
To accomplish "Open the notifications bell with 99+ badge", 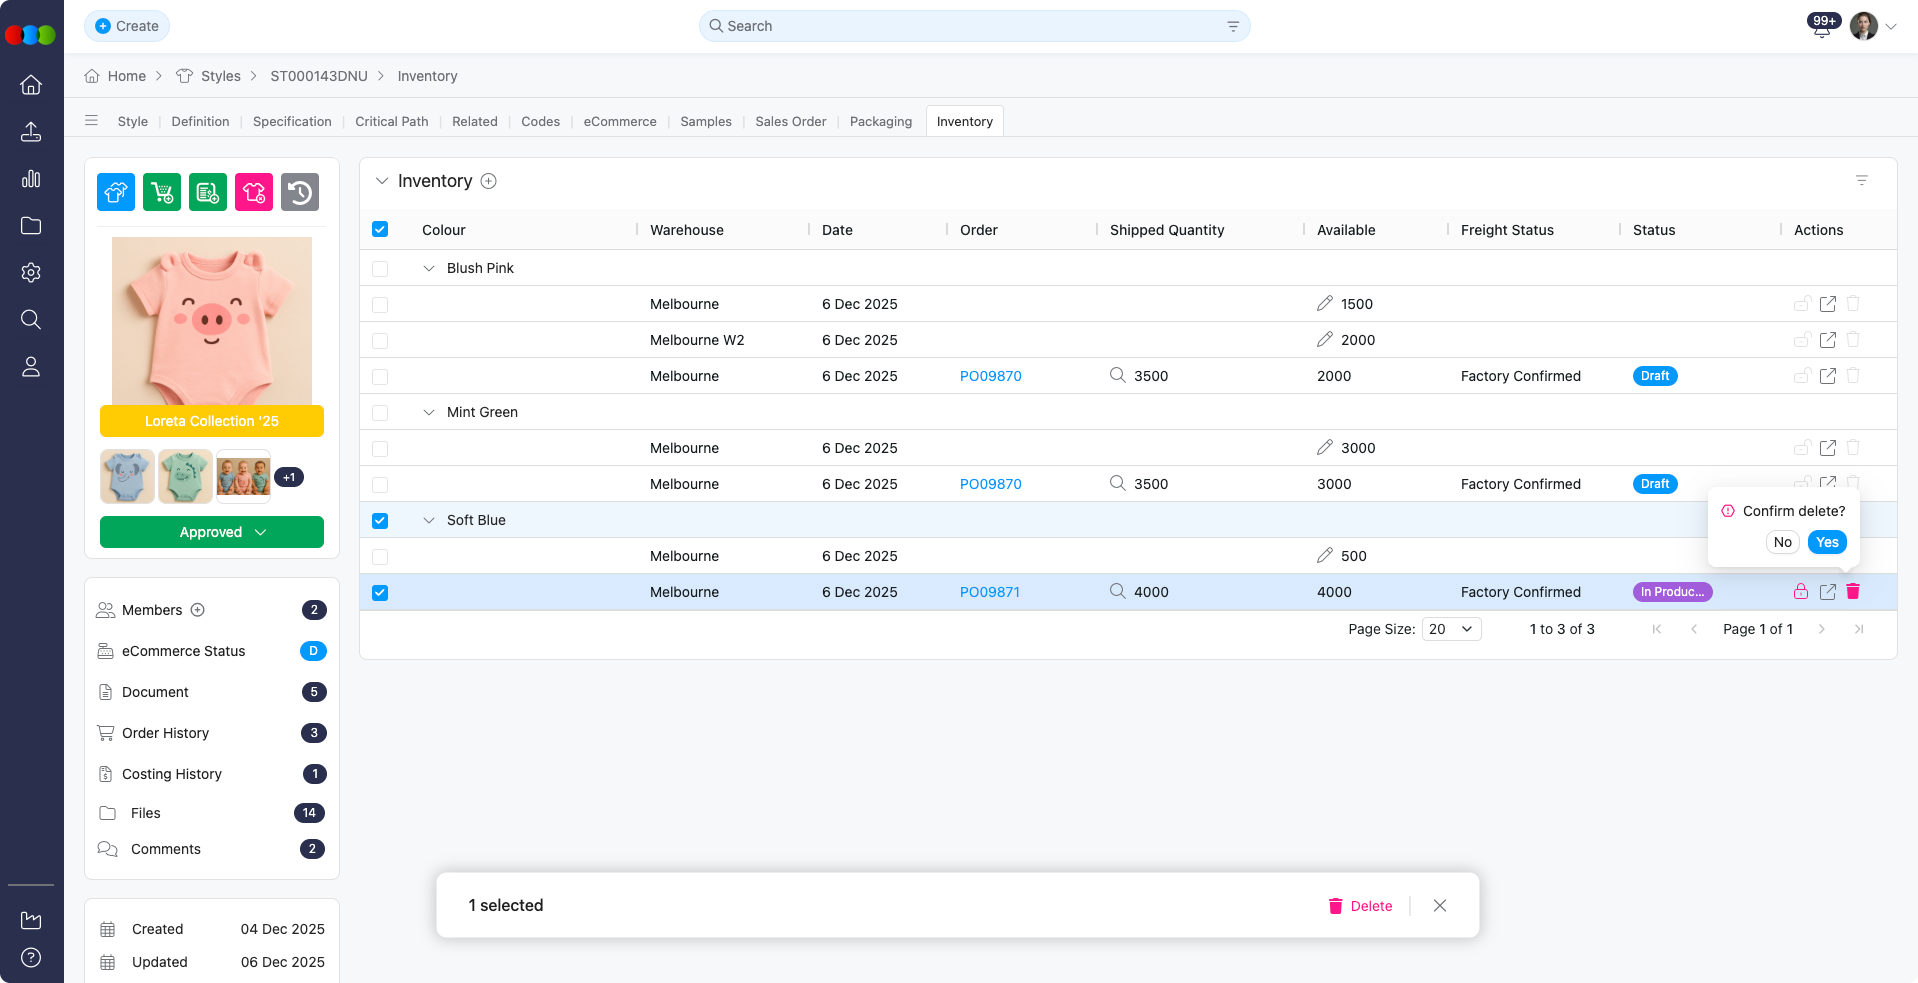I will pos(1822,27).
